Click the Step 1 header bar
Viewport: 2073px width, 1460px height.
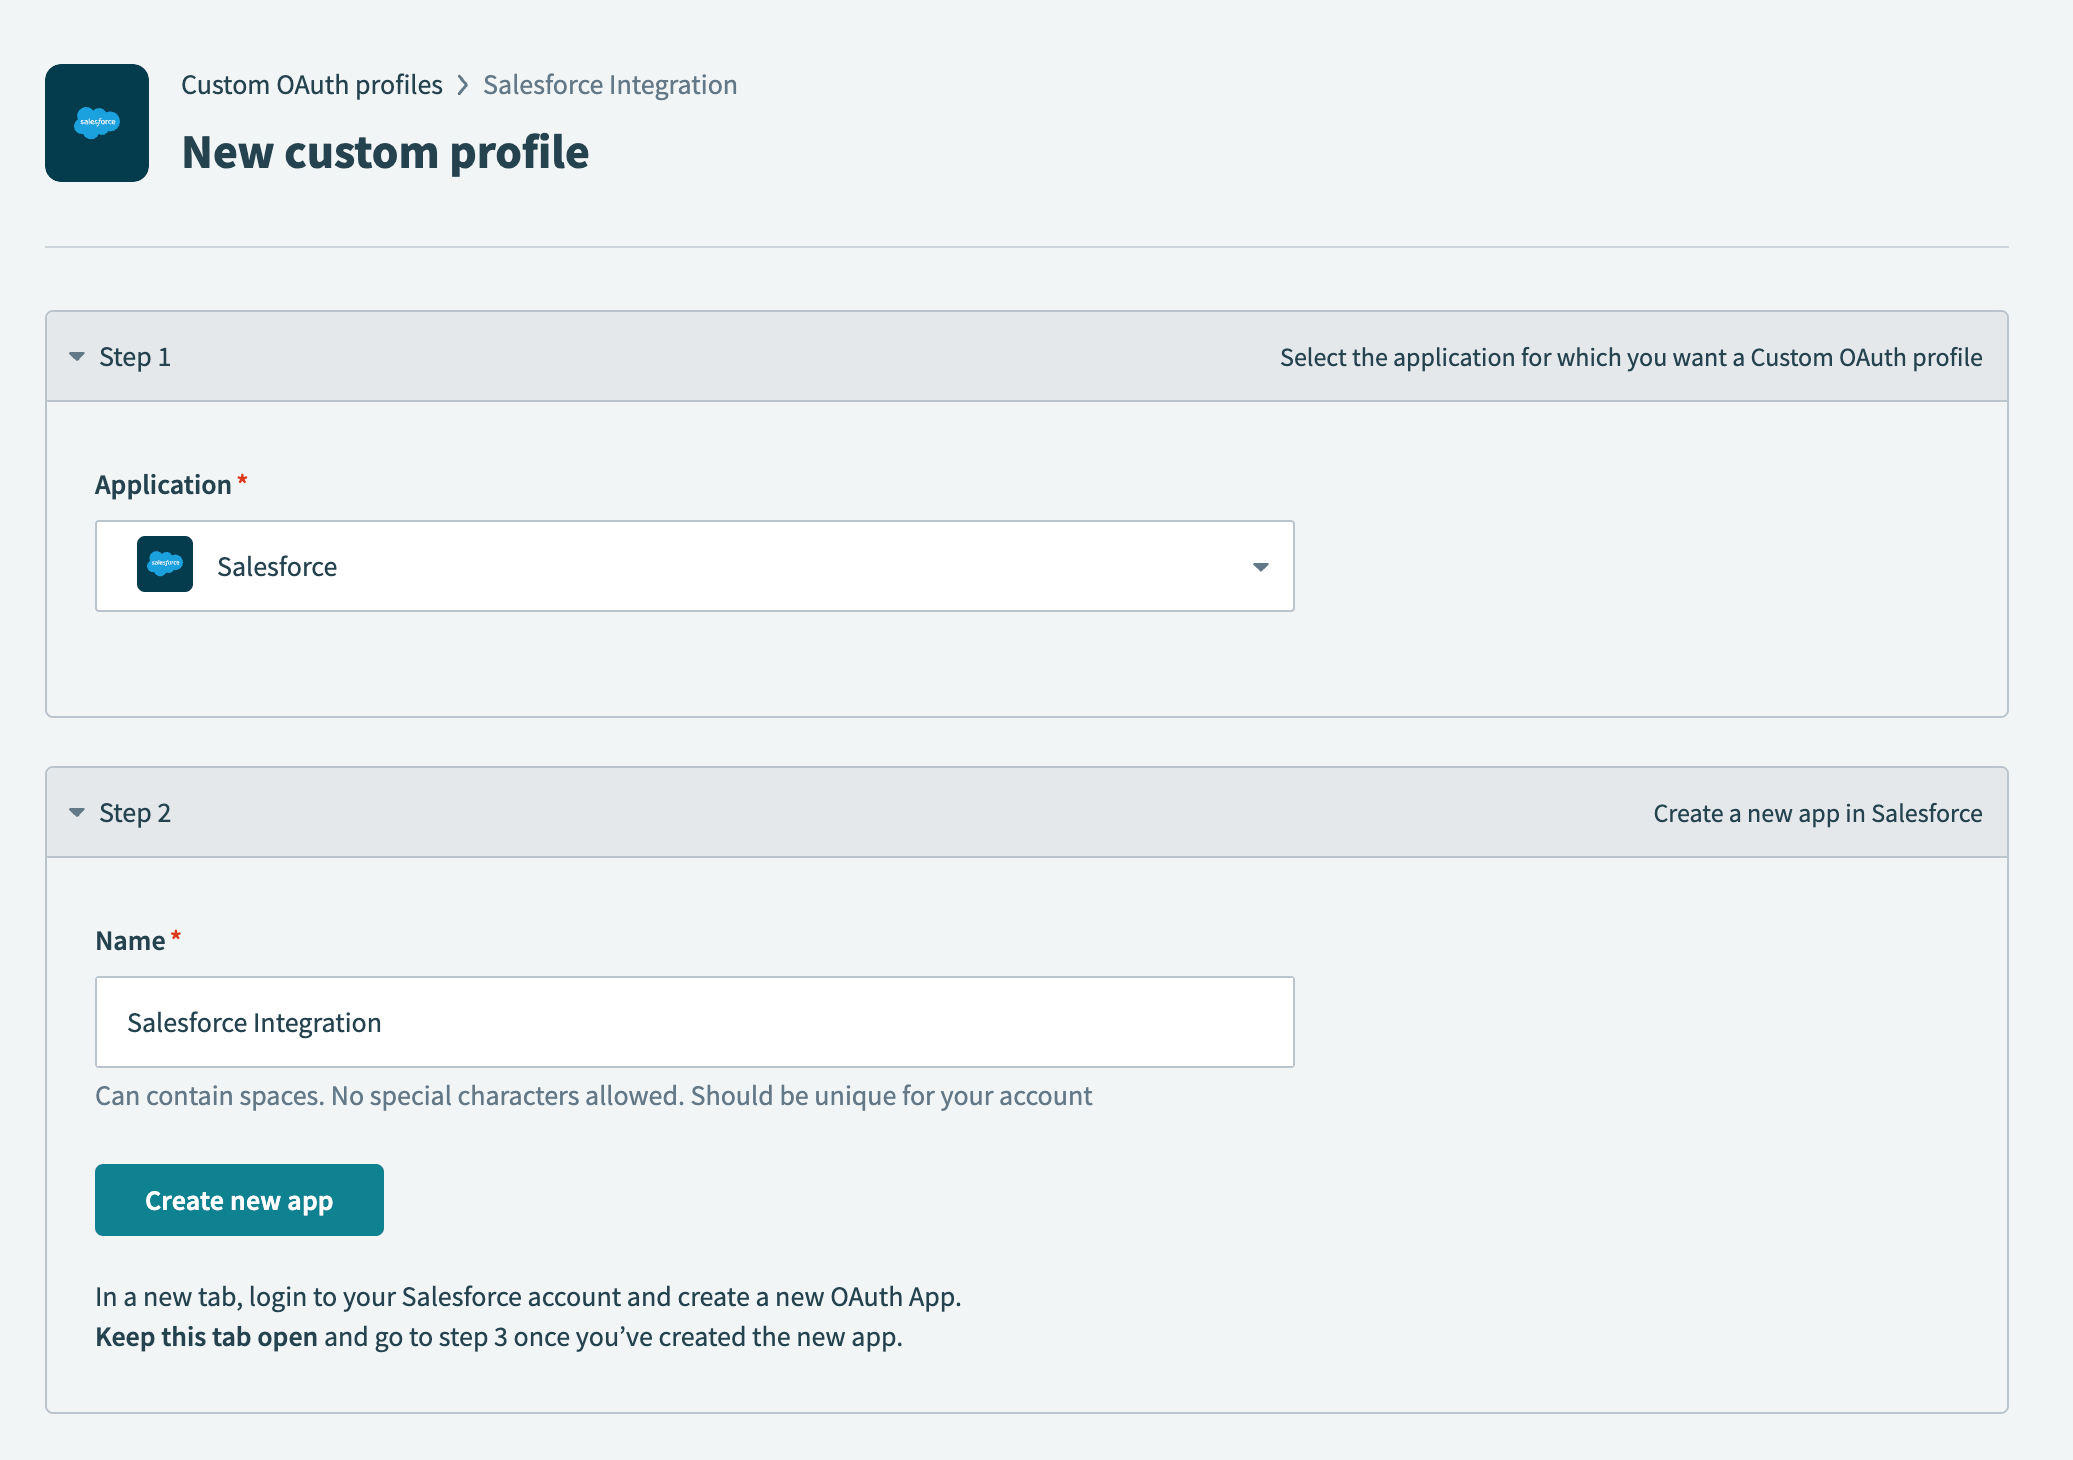(x=1026, y=356)
